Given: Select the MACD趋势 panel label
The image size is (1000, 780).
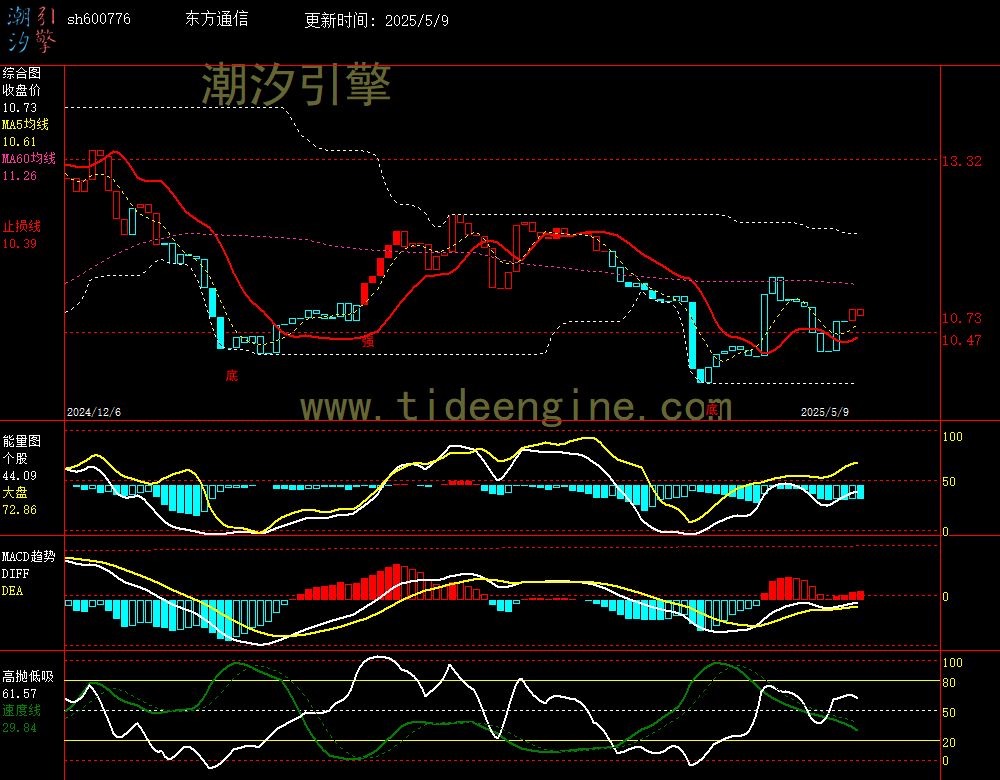Looking at the screenshot, I should click(x=29, y=556).
